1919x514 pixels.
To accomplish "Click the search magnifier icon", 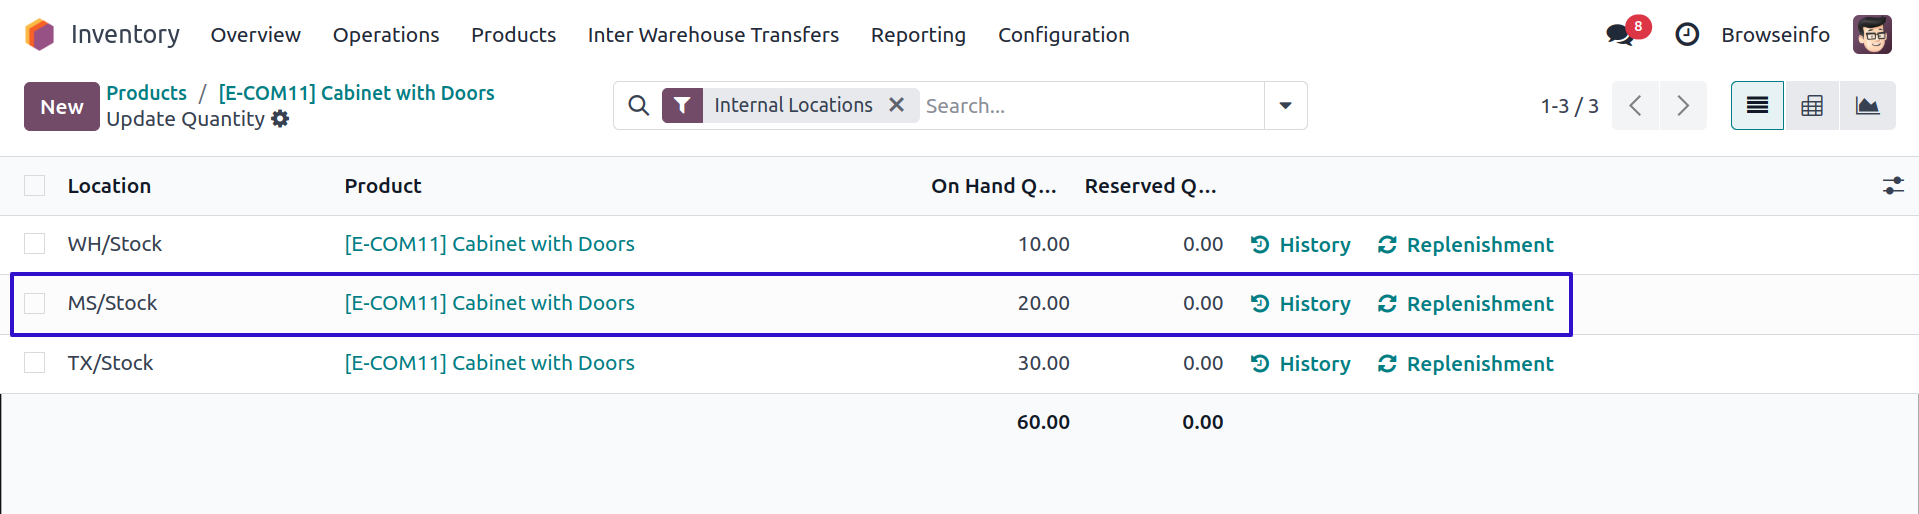I will click(638, 106).
